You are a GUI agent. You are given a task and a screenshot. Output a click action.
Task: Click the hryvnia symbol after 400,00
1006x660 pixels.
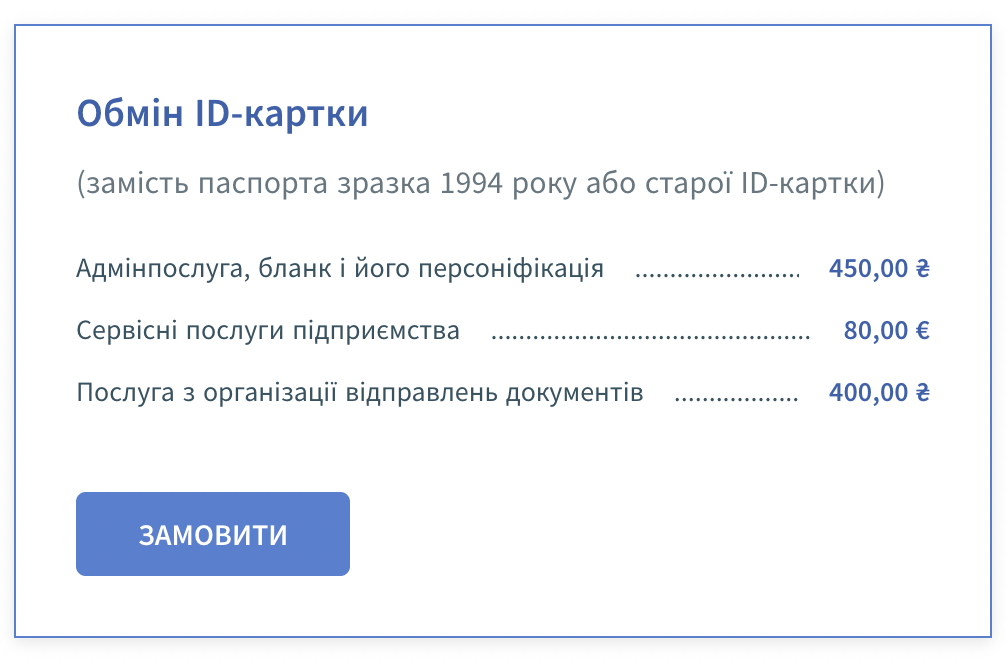[x=923, y=393]
